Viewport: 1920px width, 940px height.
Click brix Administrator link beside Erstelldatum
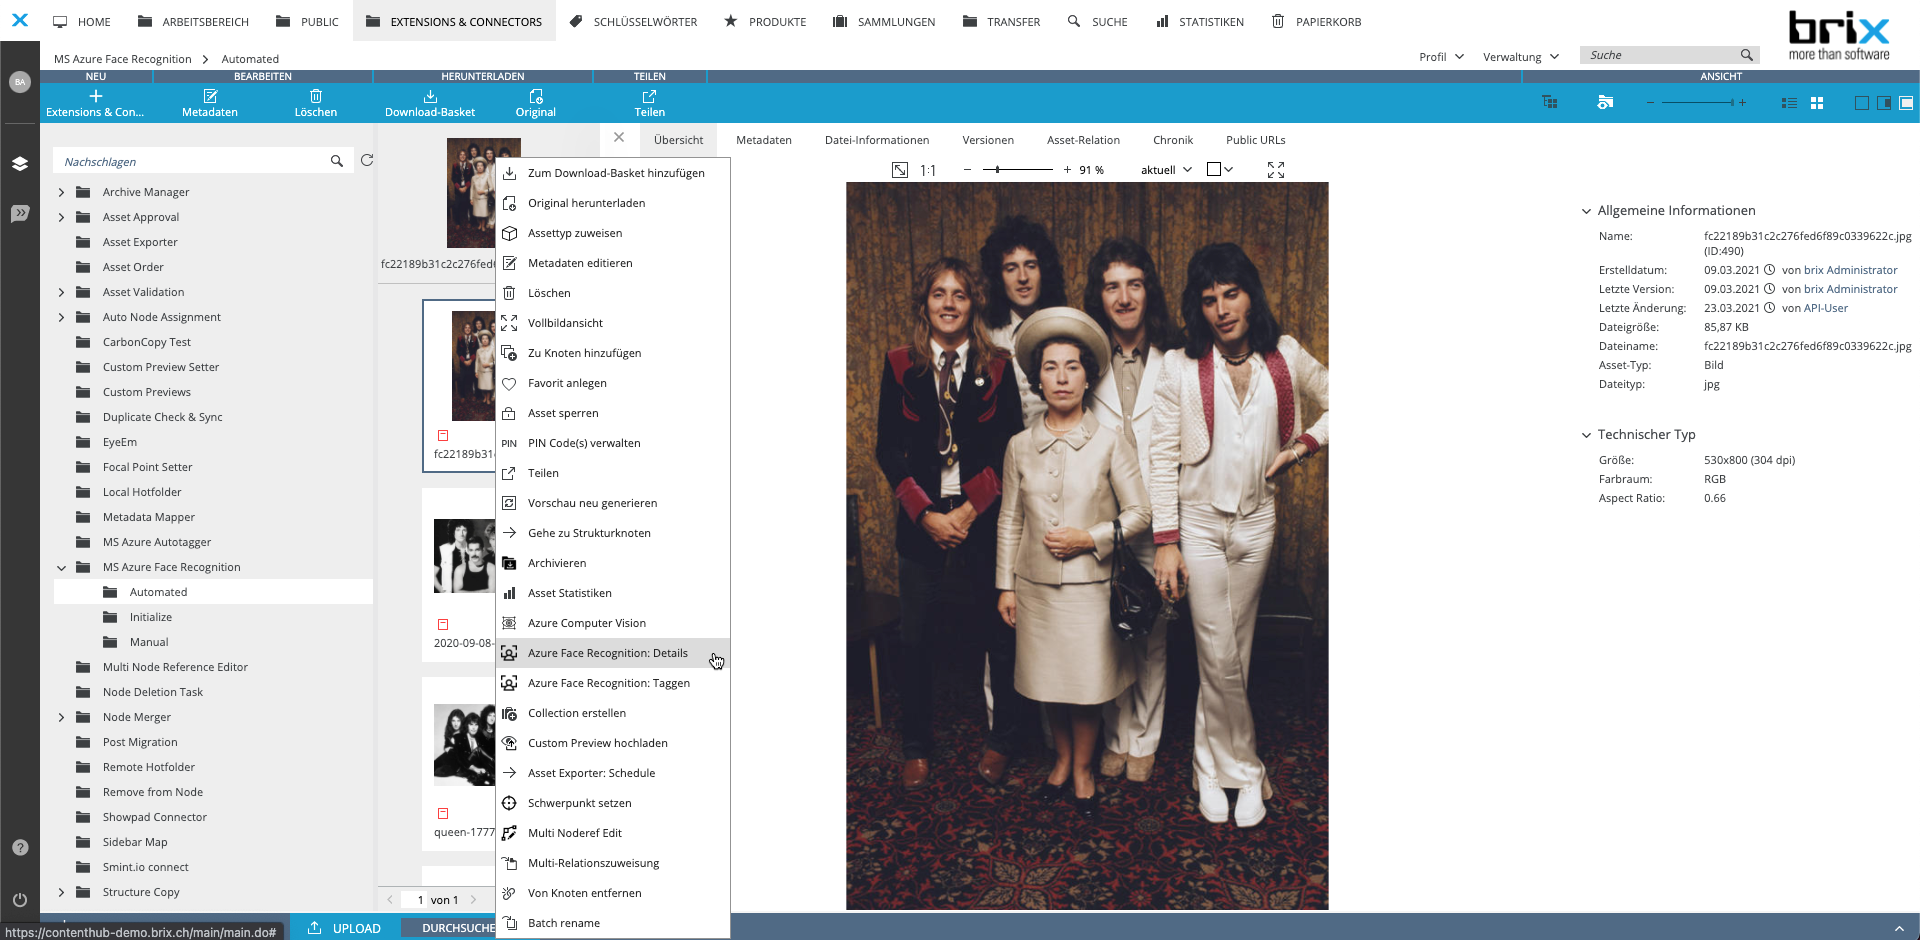1850,270
